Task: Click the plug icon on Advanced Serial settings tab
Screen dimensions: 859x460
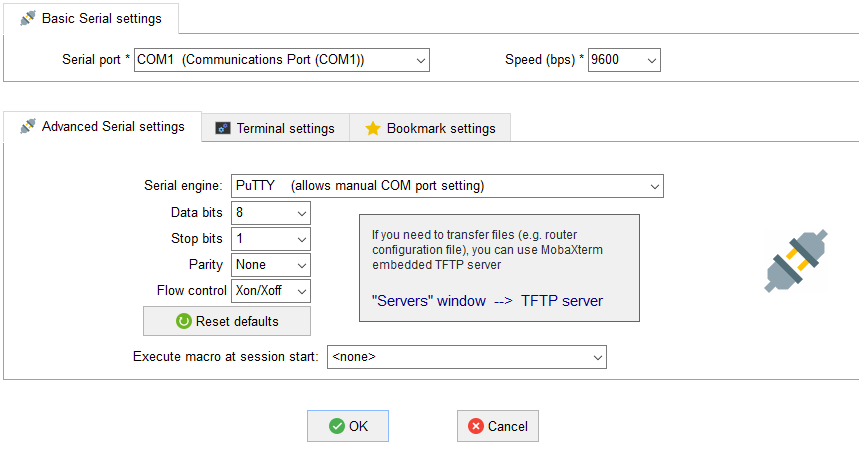Action: [27, 126]
